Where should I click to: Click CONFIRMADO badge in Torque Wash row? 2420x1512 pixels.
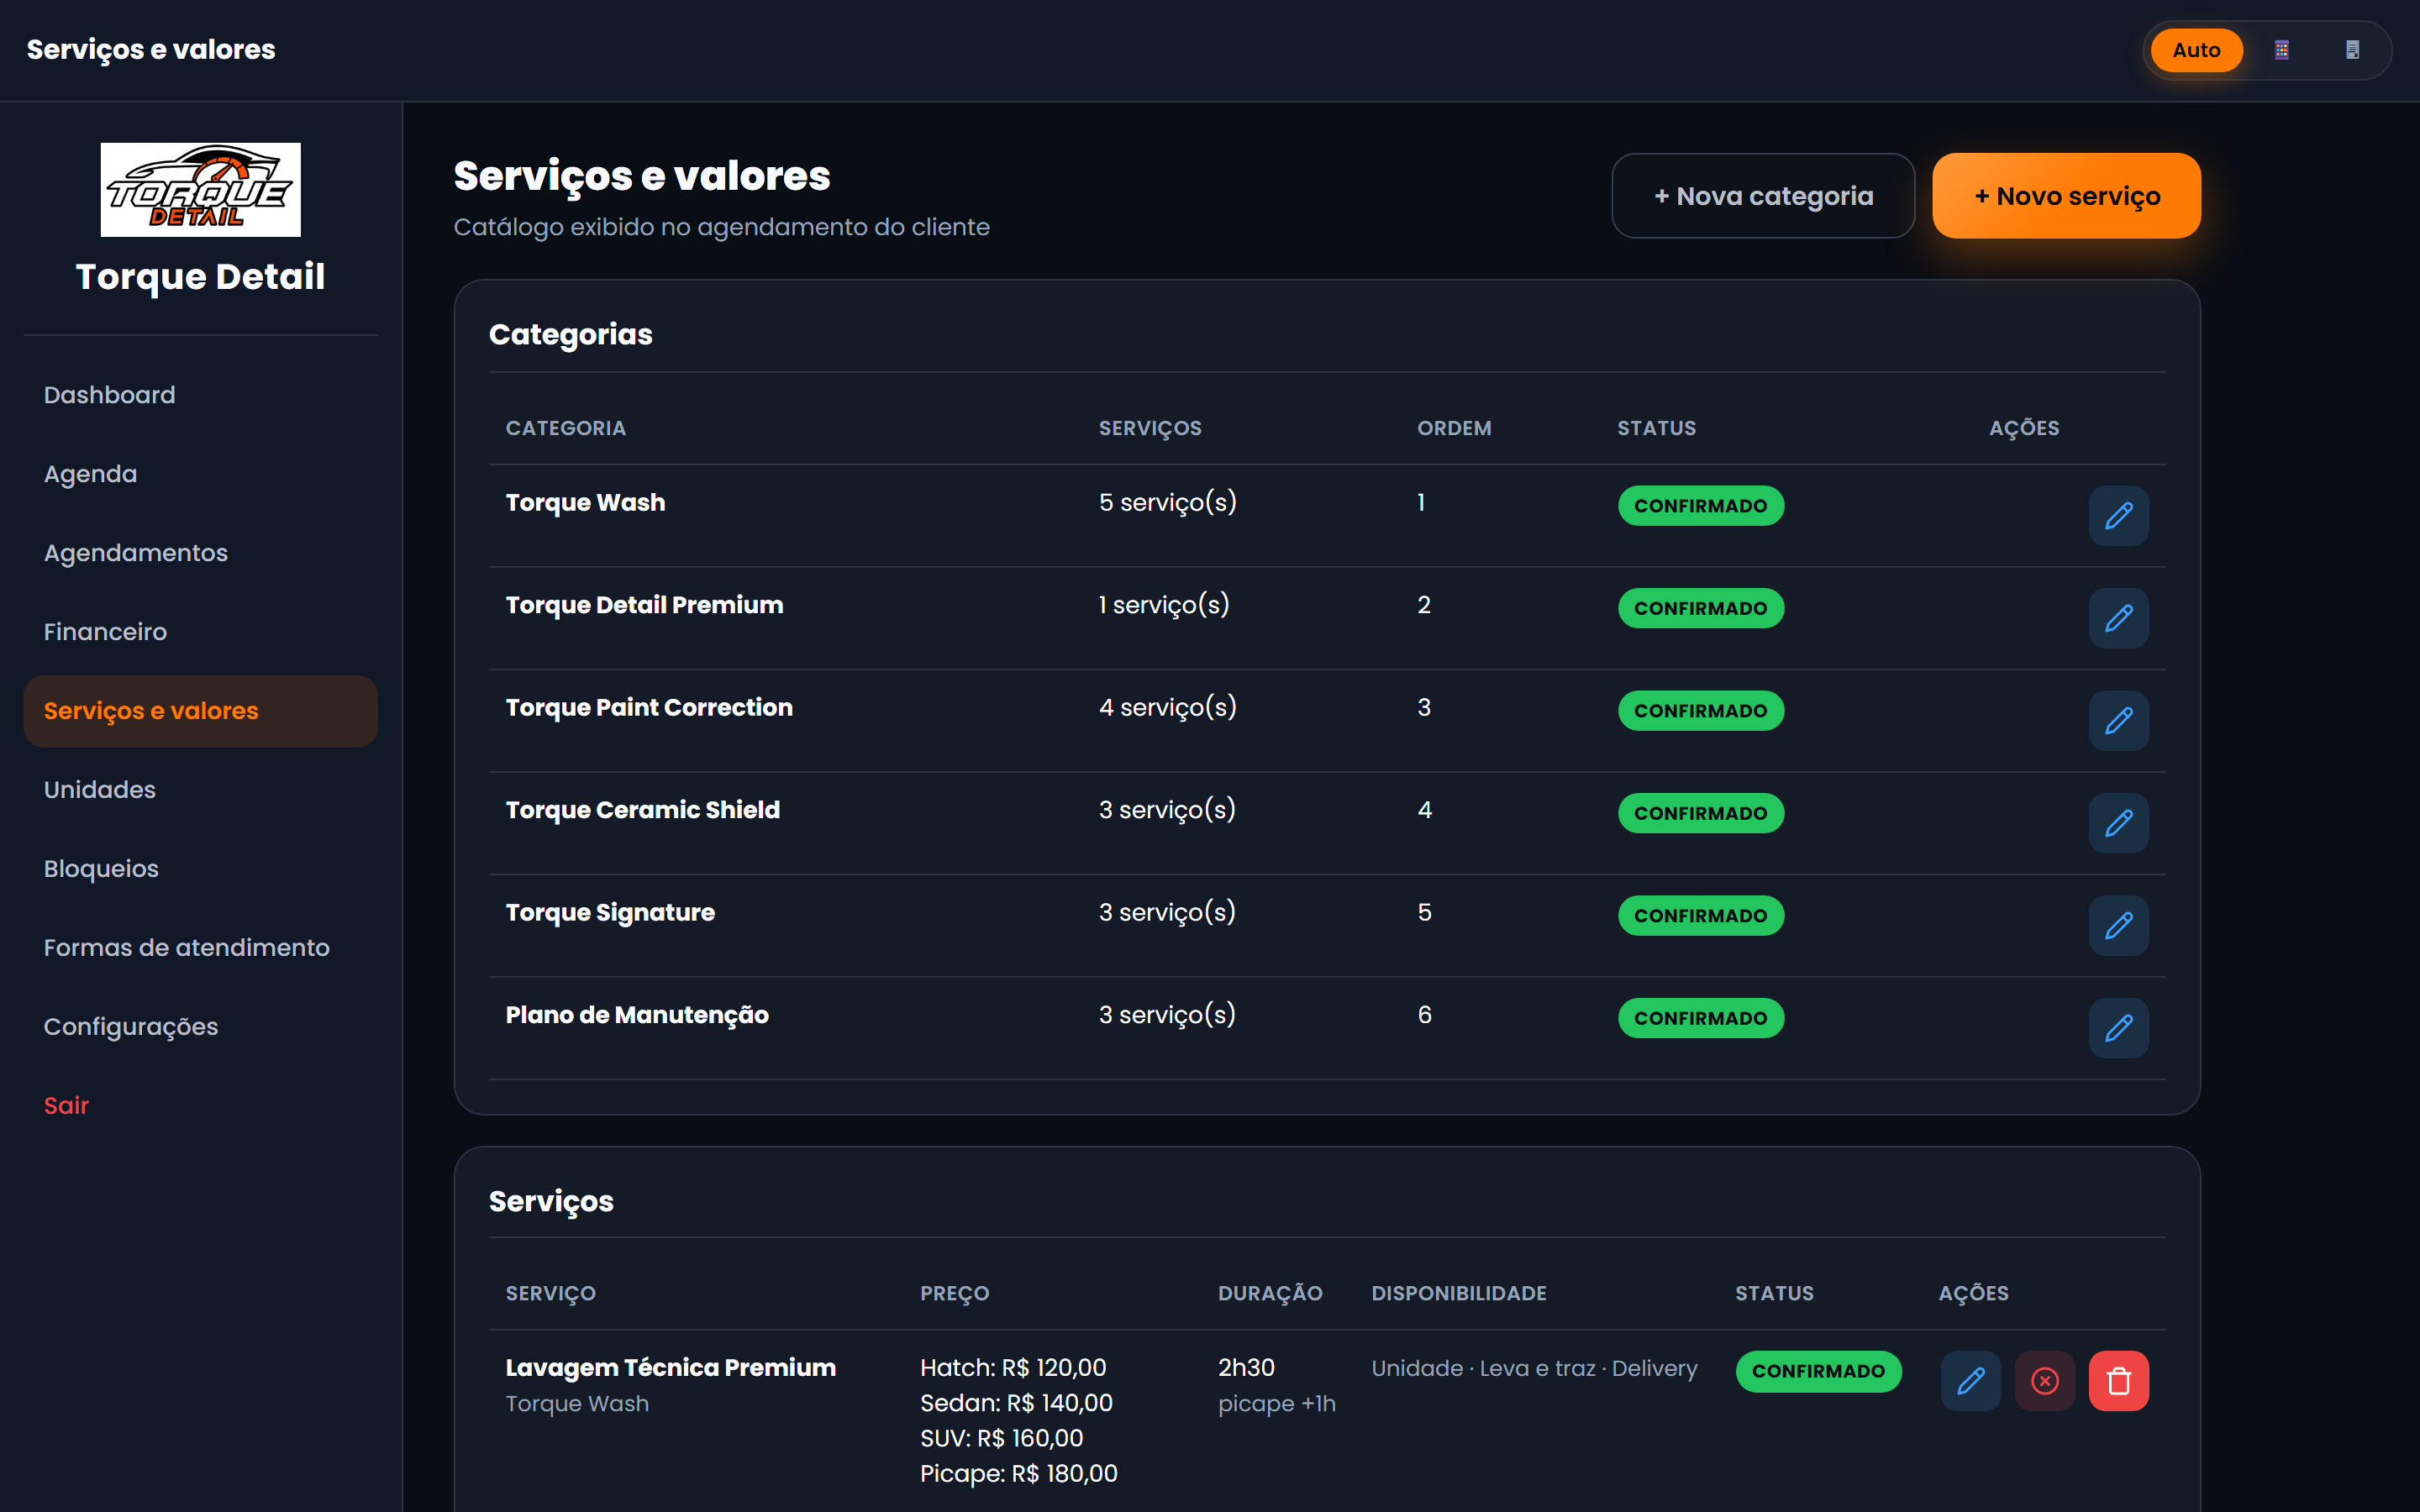(x=1700, y=506)
